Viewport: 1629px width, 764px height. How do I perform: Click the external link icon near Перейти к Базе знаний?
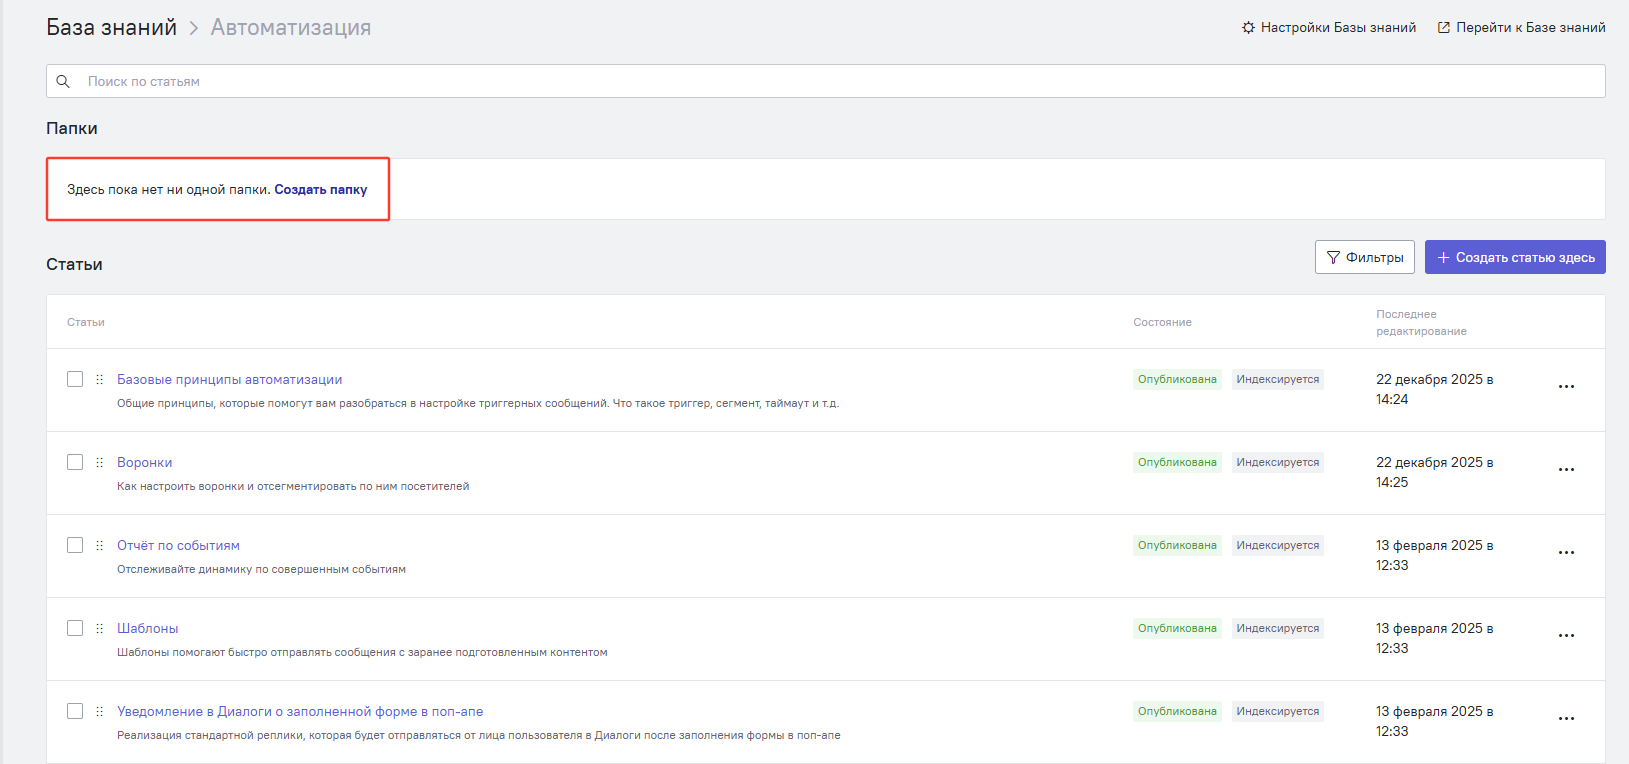(1443, 28)
